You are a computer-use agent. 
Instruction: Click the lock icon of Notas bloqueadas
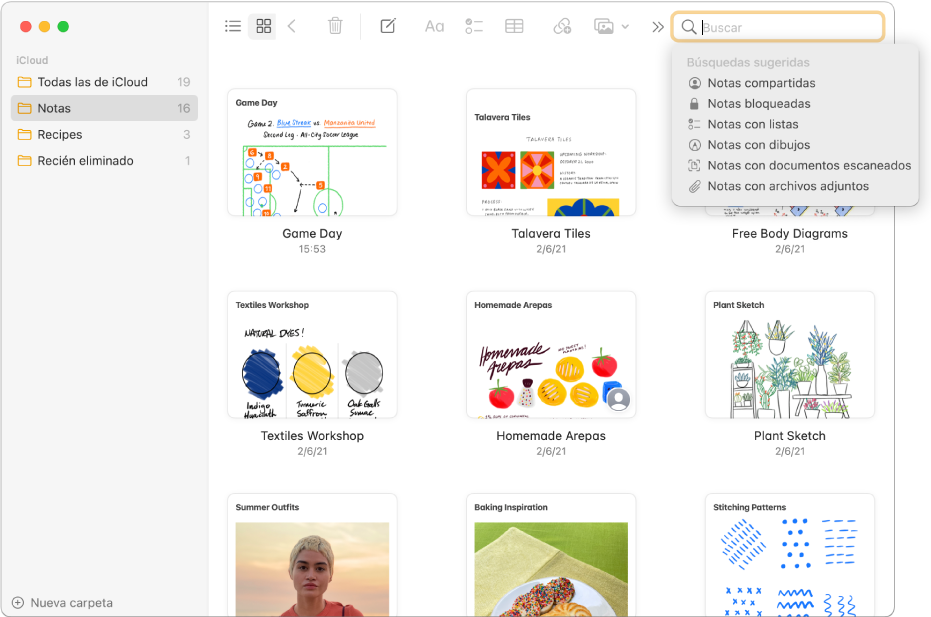[x=694, y=104]
